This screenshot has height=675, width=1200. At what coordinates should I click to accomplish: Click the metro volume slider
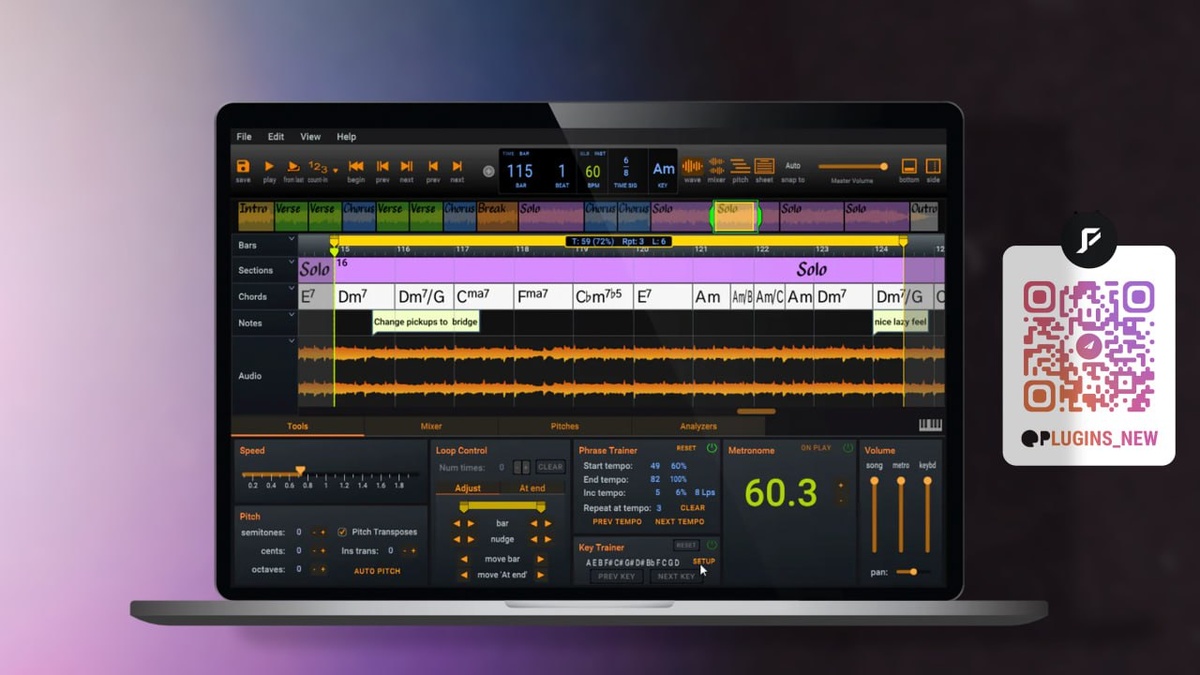901,515
